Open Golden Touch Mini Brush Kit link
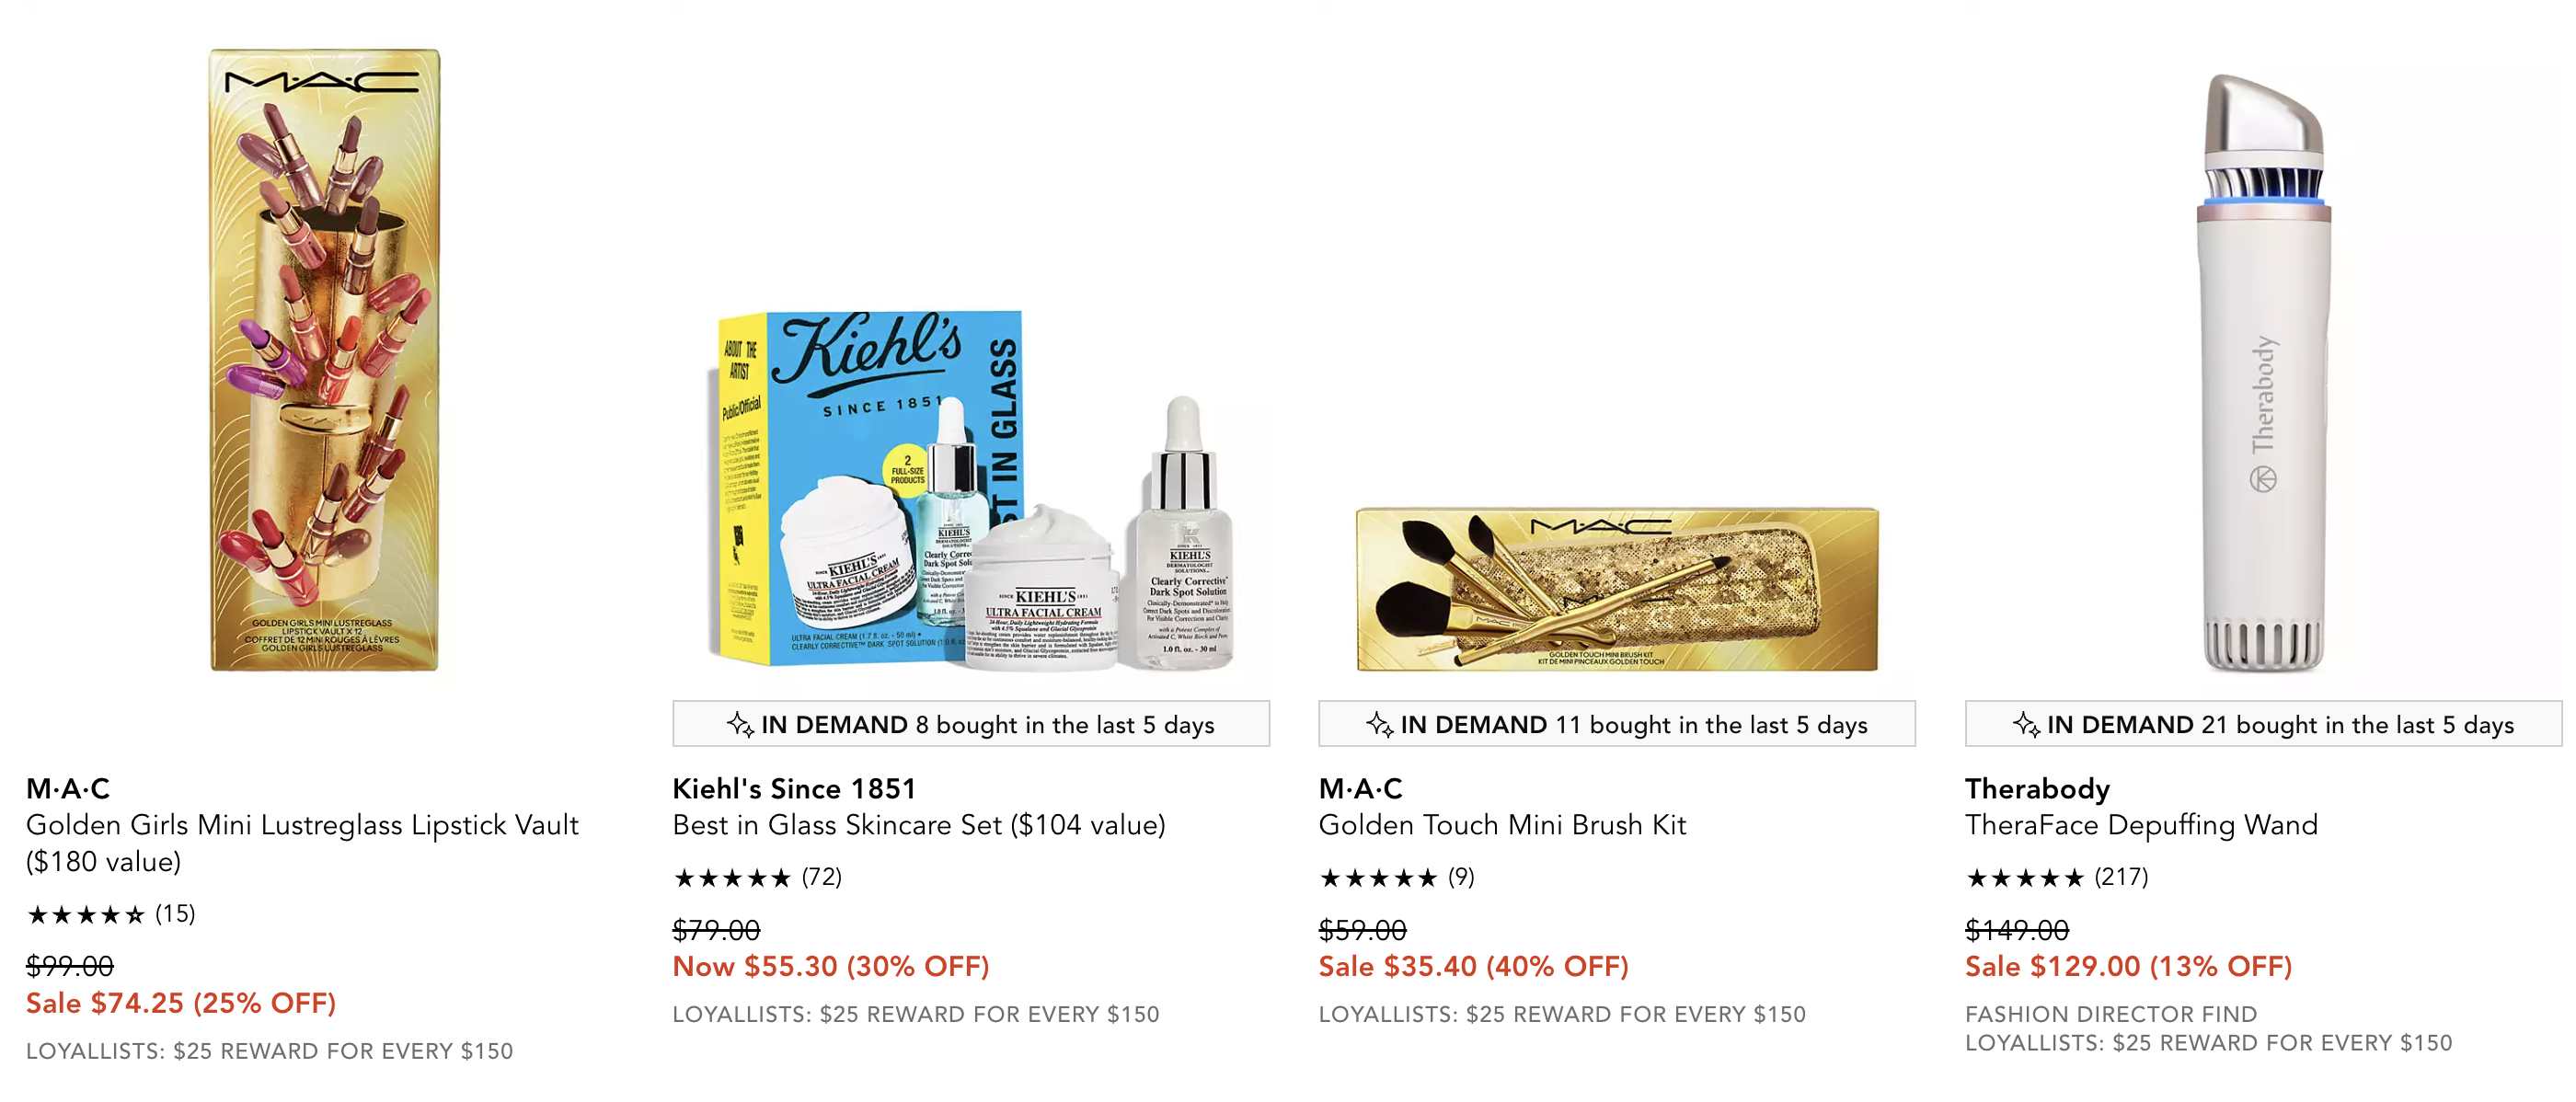Viewport: 2576px width, 1102px height. pos(1502,825)
